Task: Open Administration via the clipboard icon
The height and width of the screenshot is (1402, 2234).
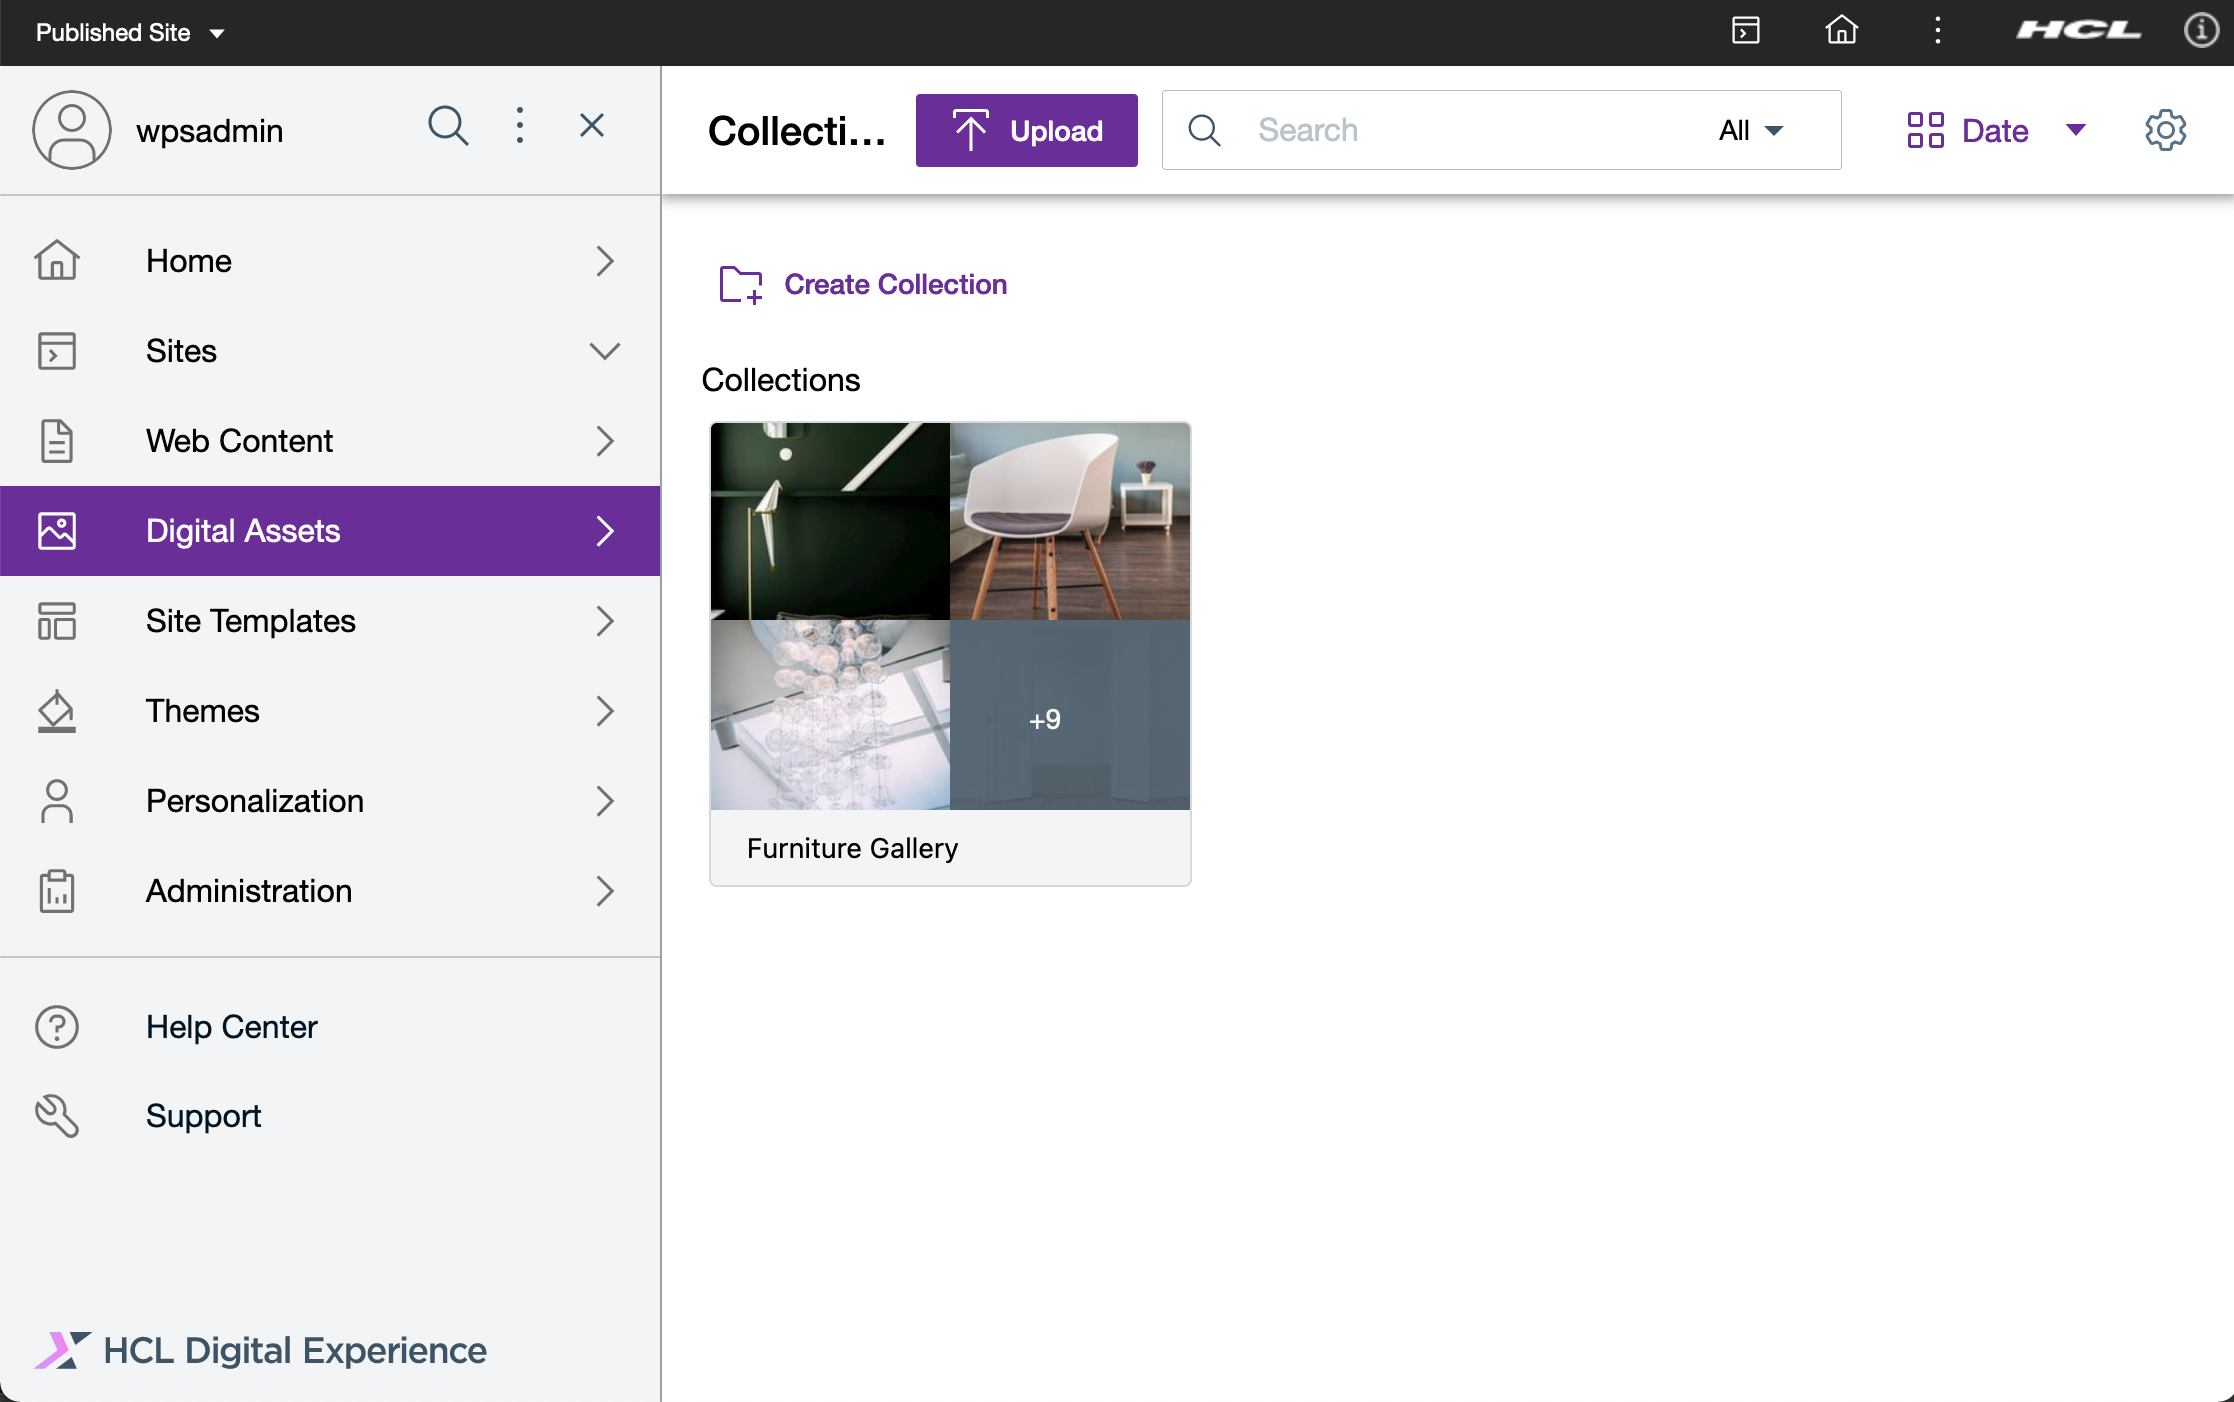Action: tap(57, 891)
